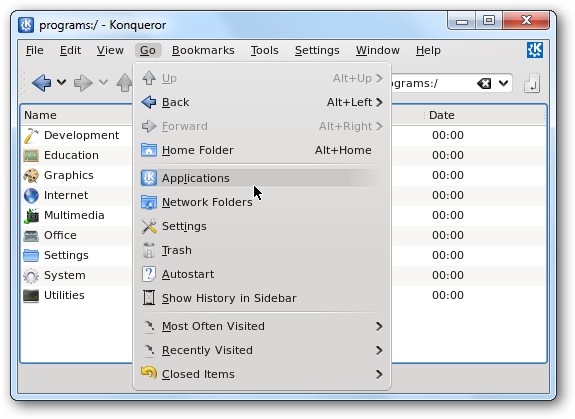Expand Closed Items submenu
The image size is (575, 419).
click(x=262, y=374)
